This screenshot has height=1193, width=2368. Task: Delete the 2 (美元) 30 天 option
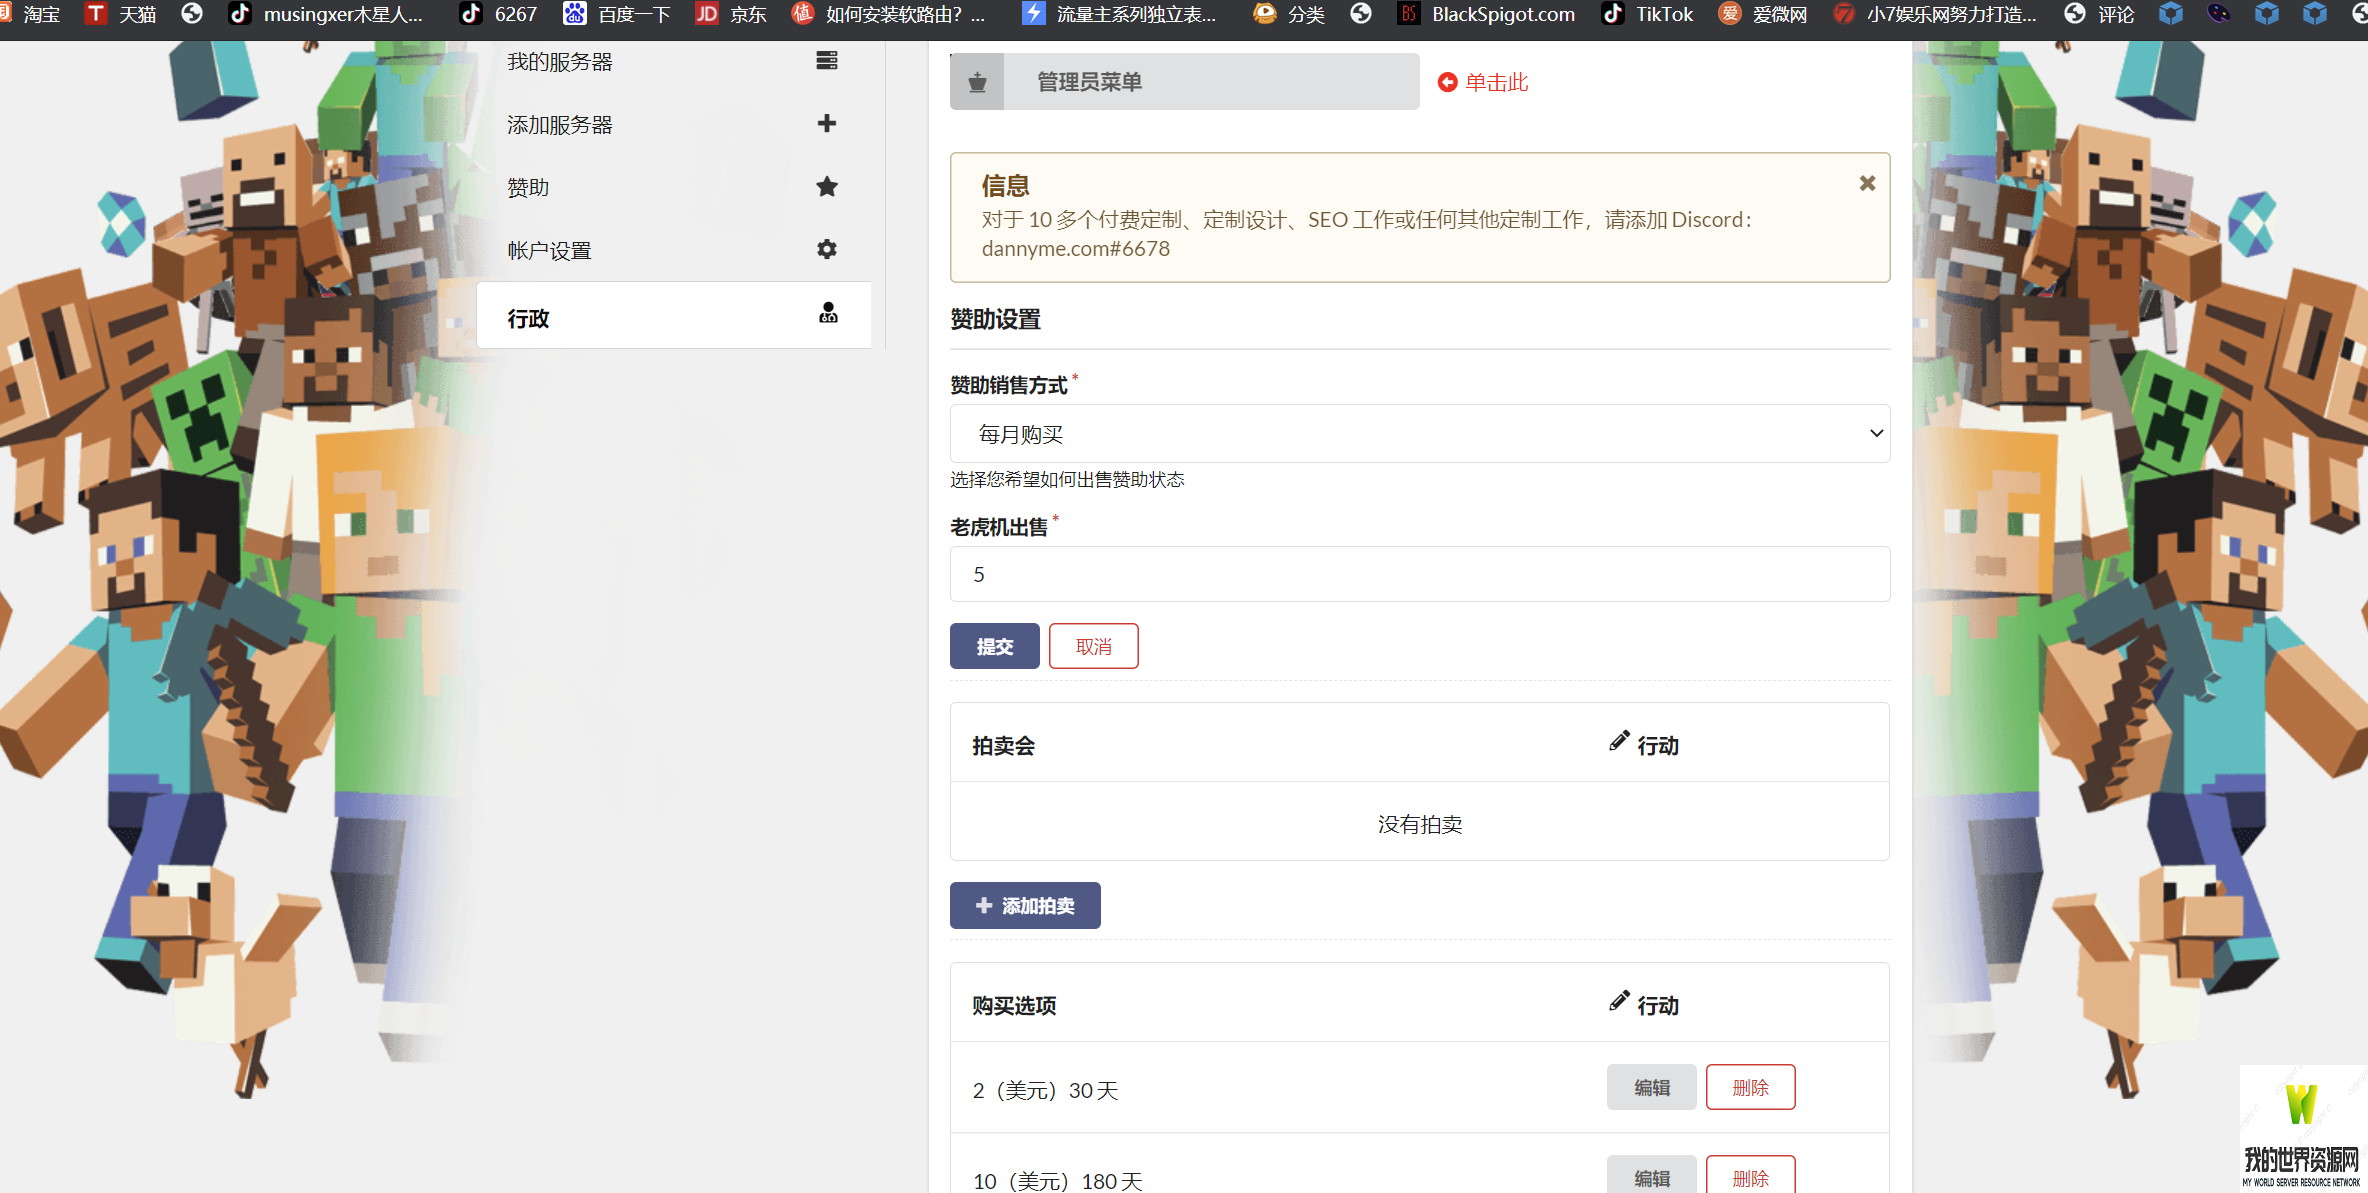[1750, 1087]
